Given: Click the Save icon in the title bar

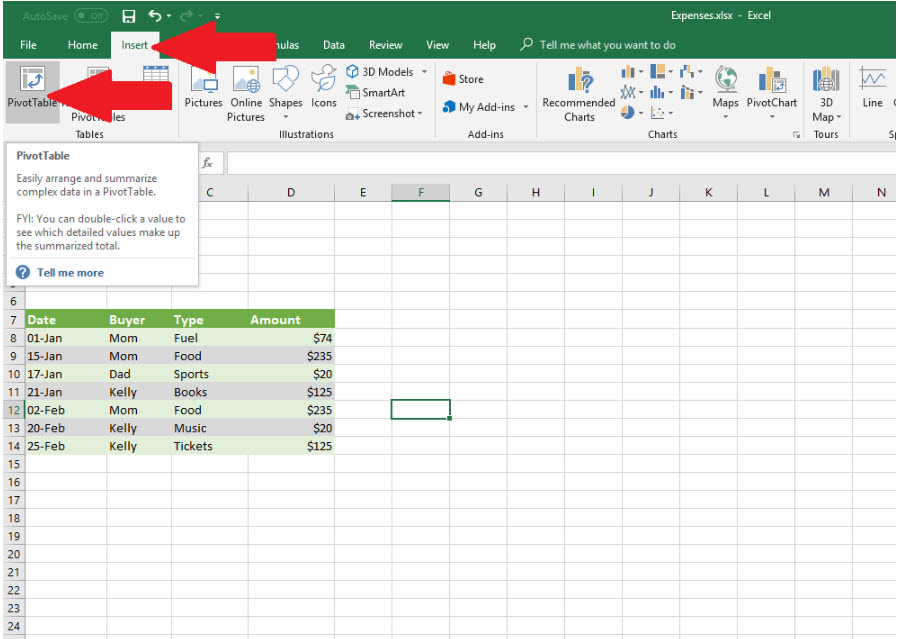Looking at the screenshot, I should click(x=128, y=16).
